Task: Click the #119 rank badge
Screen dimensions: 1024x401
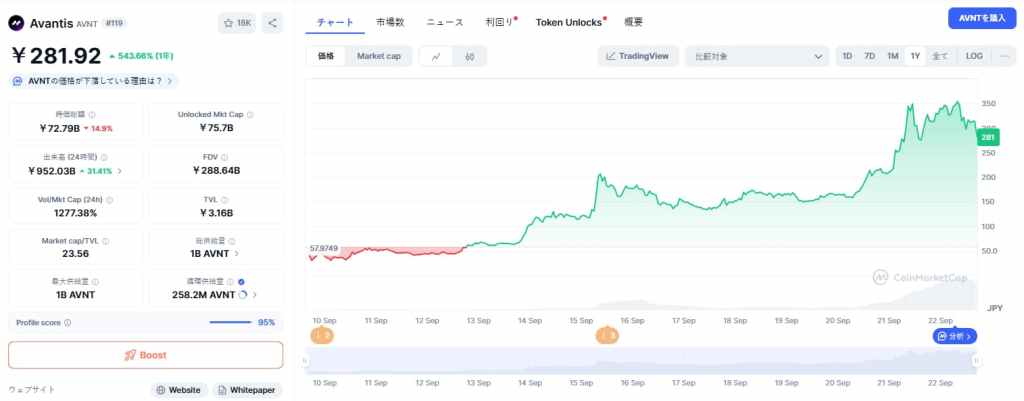Action: (113, 23)
